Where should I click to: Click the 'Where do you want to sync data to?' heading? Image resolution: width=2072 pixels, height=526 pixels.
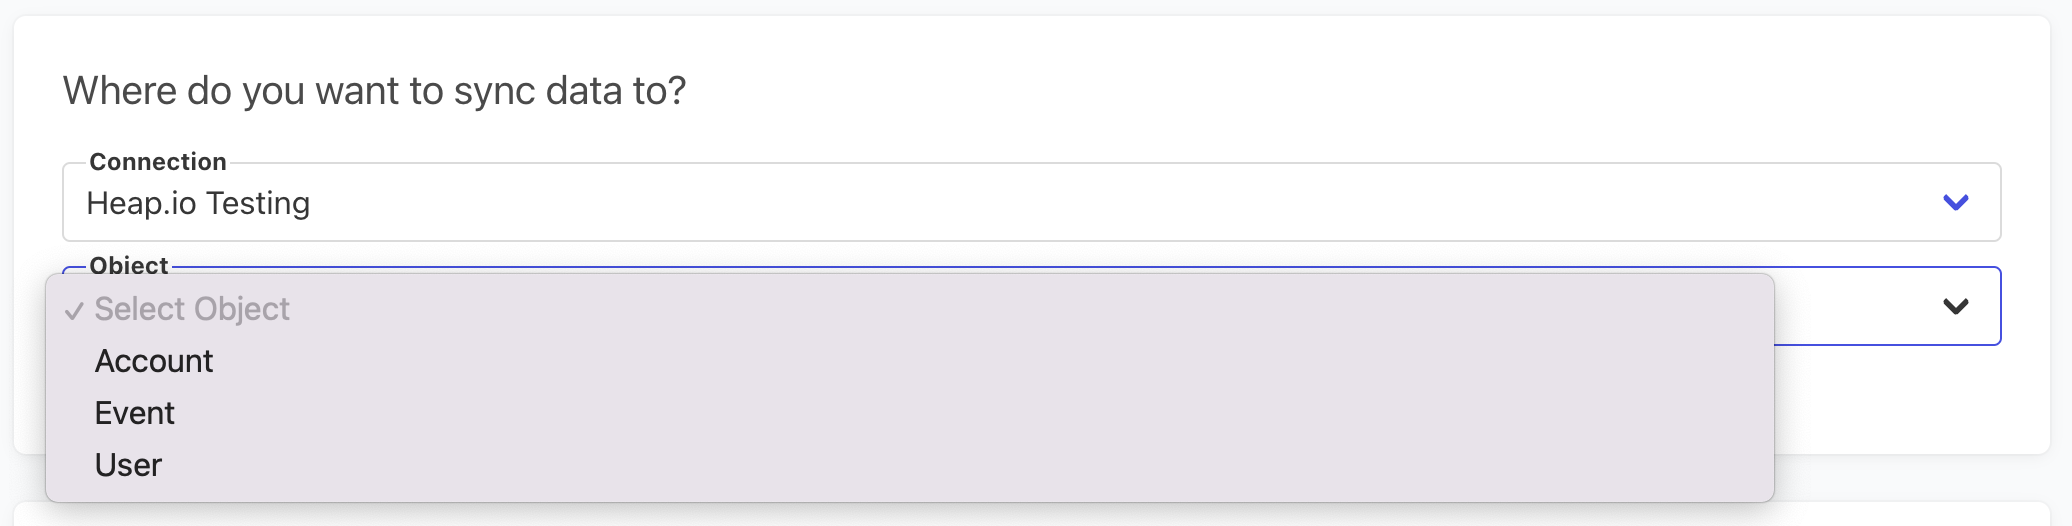coord(374,91)
